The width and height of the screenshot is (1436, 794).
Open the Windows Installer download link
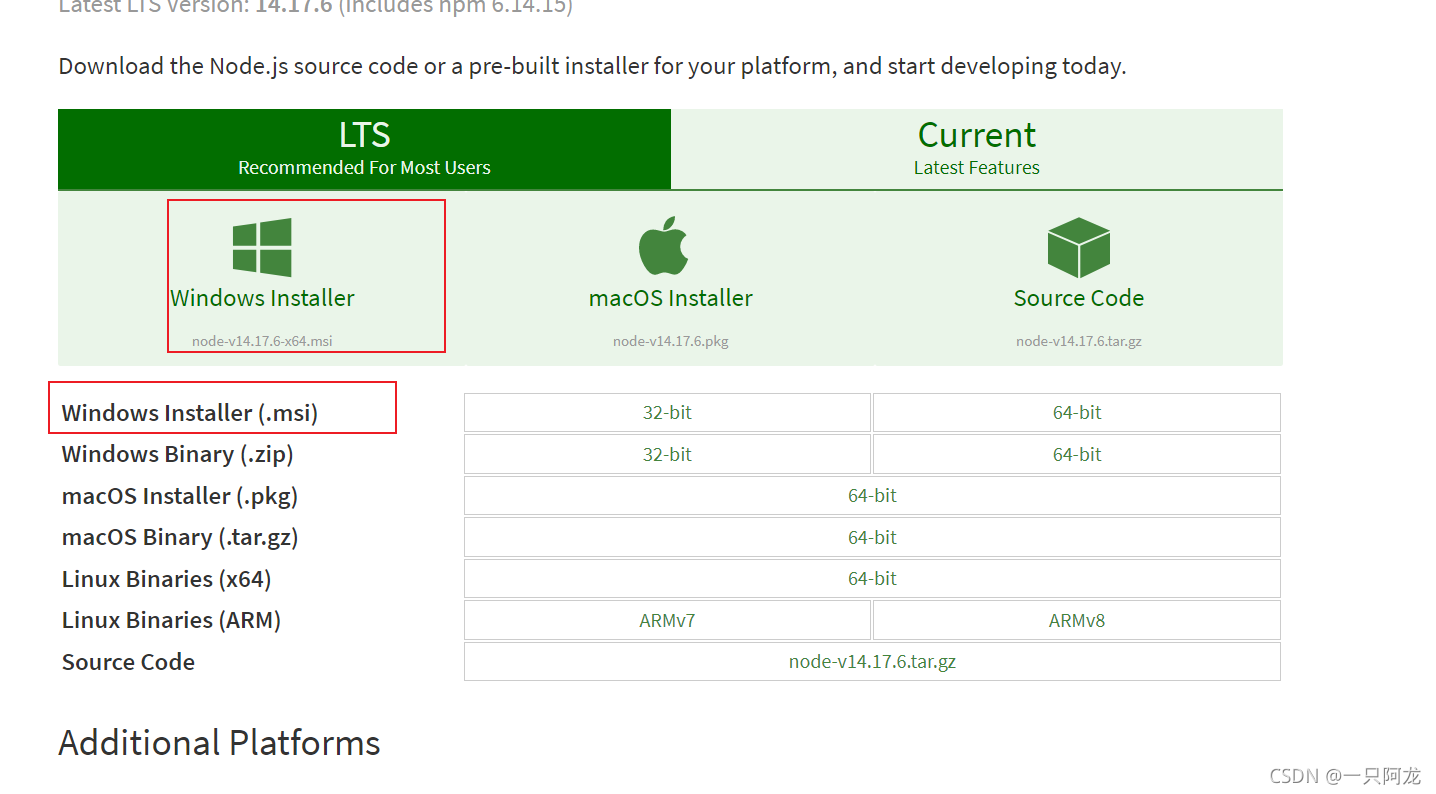click(262, 298)
